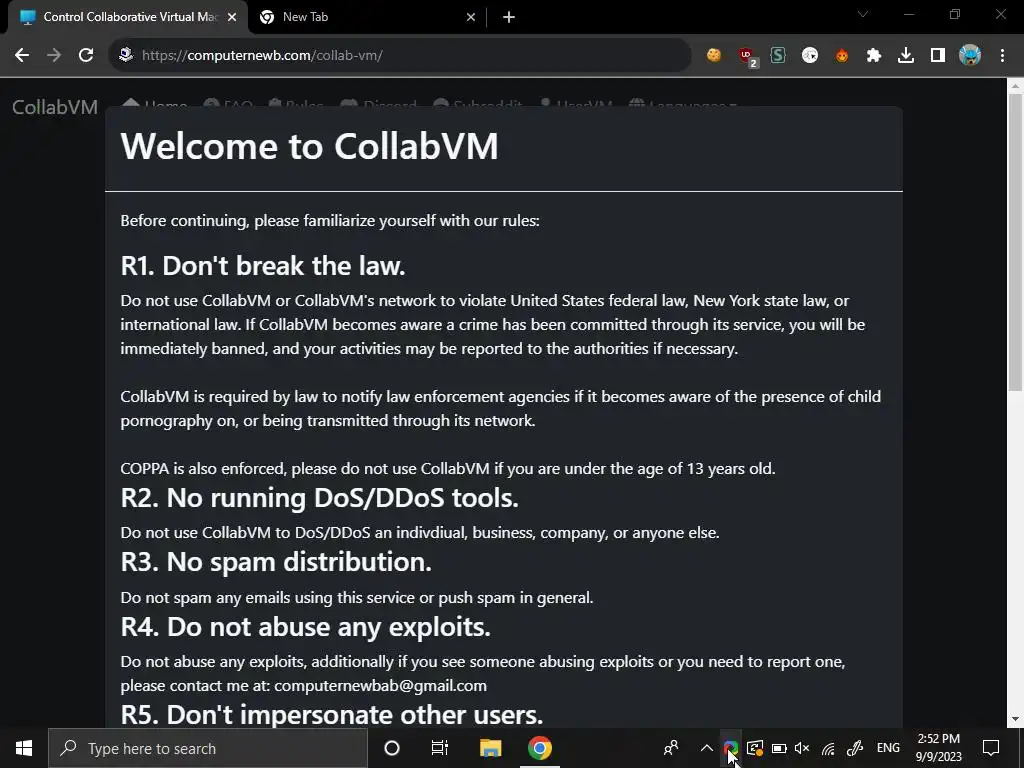Open a new browser tab
The width and height of the screenshot is (1024, 768).
509,18
